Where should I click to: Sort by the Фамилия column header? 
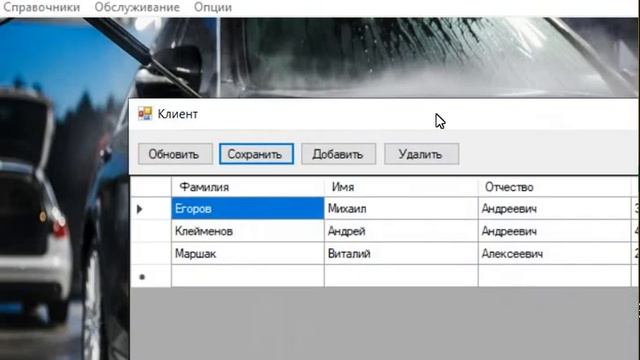(x=248, y=187)
